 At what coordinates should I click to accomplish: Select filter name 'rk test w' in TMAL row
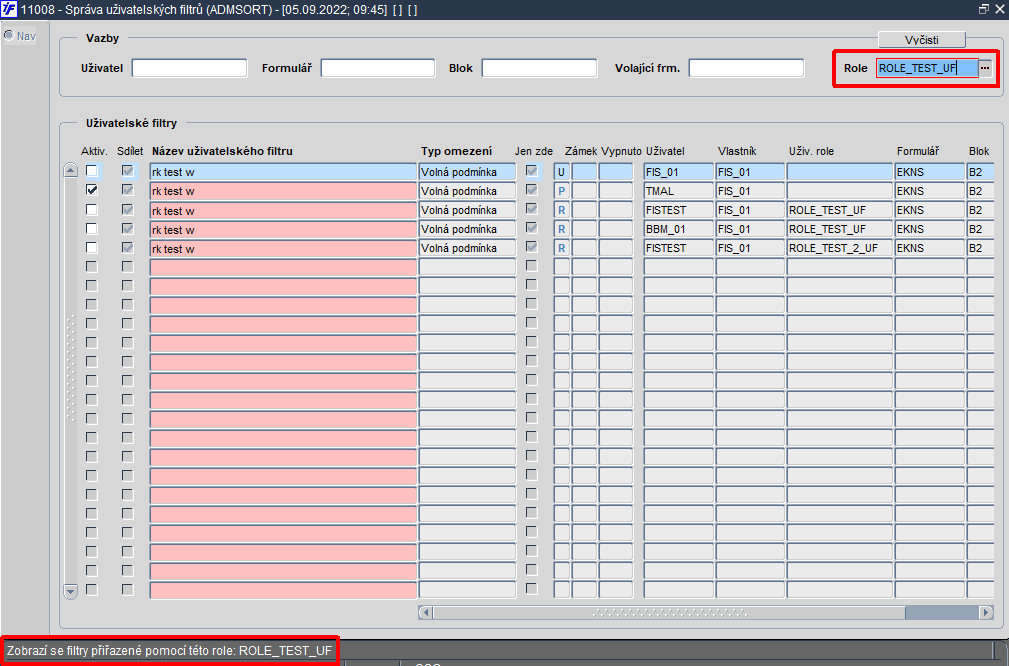[283, 191]
